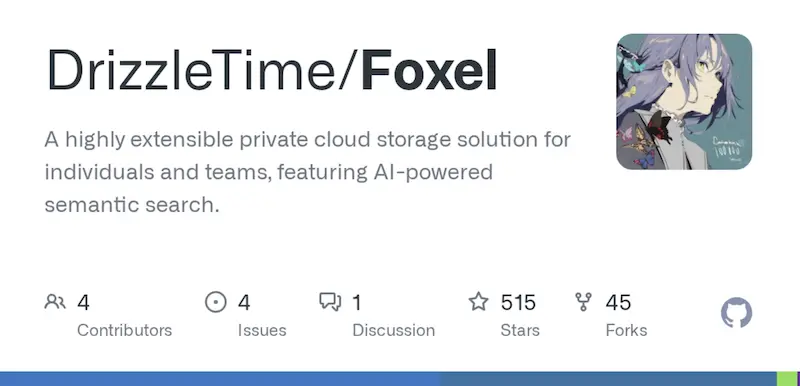Click the darker blue language bar segment

pos(609,379)
